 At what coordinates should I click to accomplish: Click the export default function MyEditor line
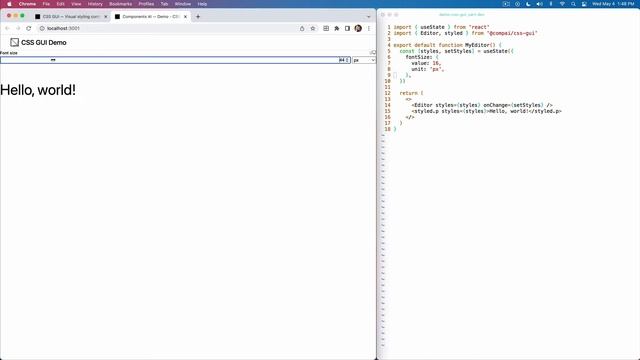coord(447,45)
